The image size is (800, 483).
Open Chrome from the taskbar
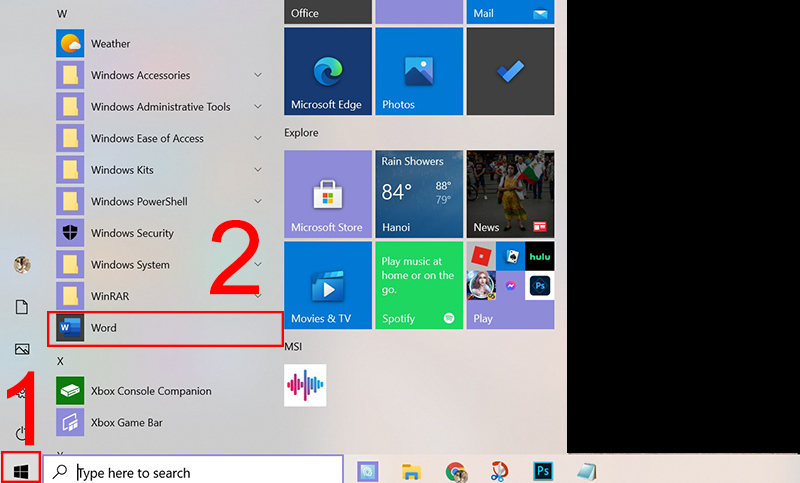pos(456,471)
